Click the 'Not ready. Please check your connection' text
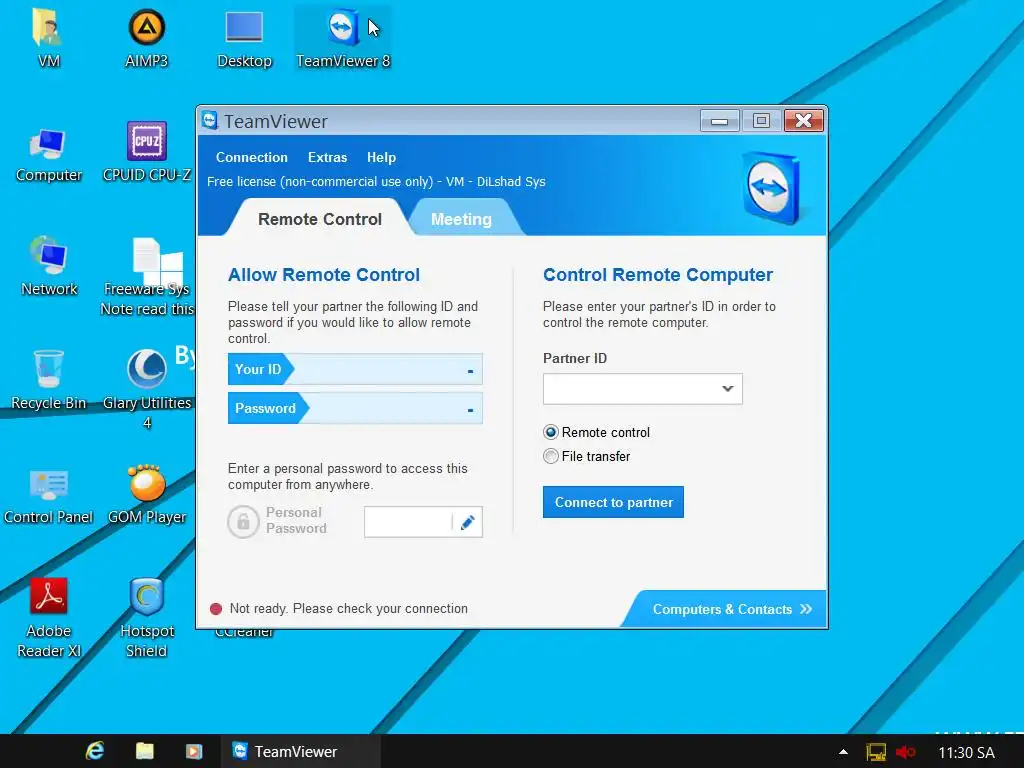The image size is (1024, 768). tap(349, 609)
